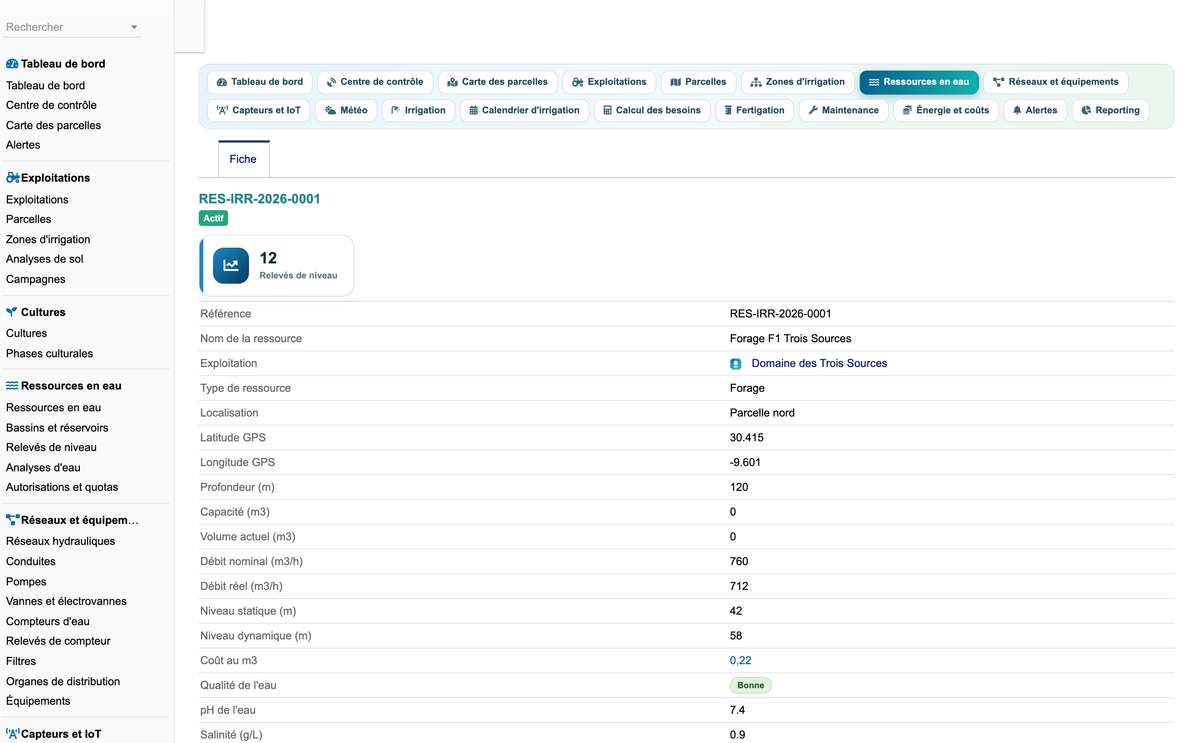Go to Carte des parcelles navigation pill
The image size is (1200, 743).
point(498,82)
